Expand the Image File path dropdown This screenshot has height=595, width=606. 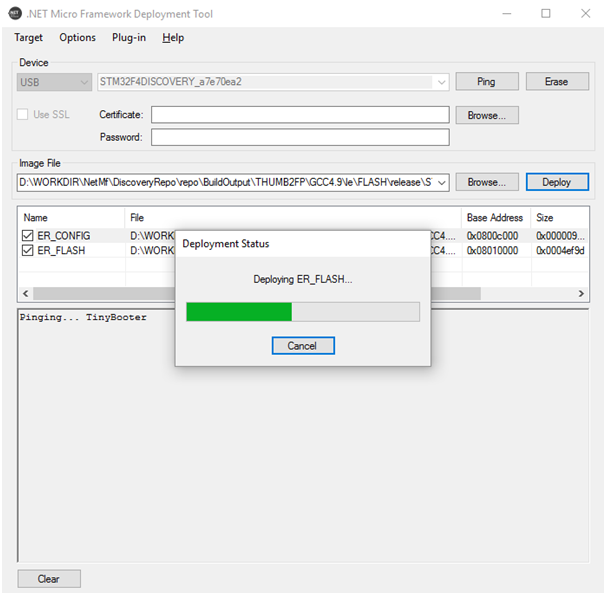[441, 182]
